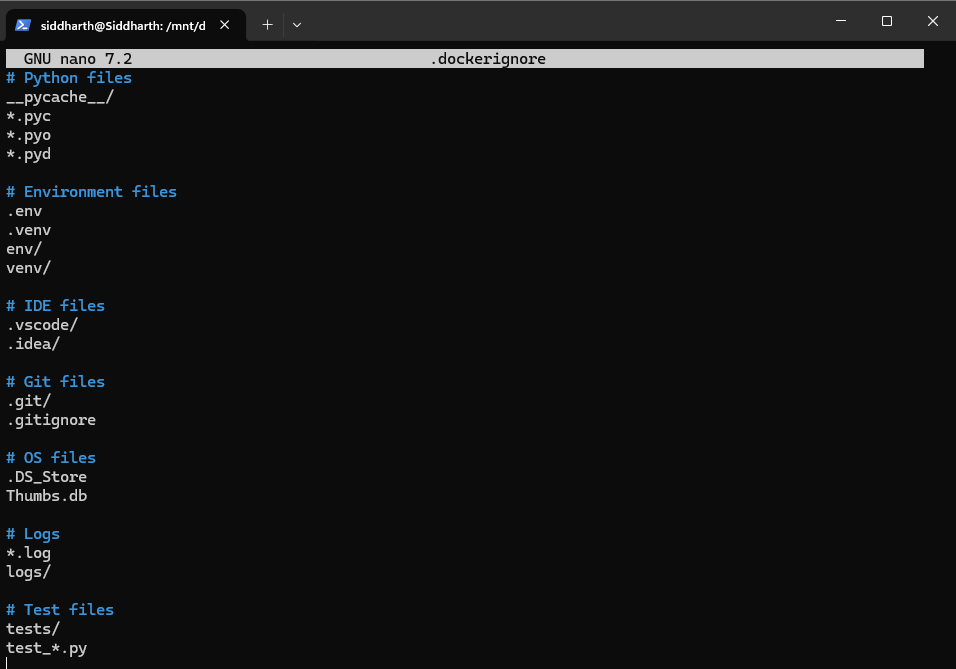Click the .gitignore entry line
This screenshot has width=956, height=669.
coord(51,420)
